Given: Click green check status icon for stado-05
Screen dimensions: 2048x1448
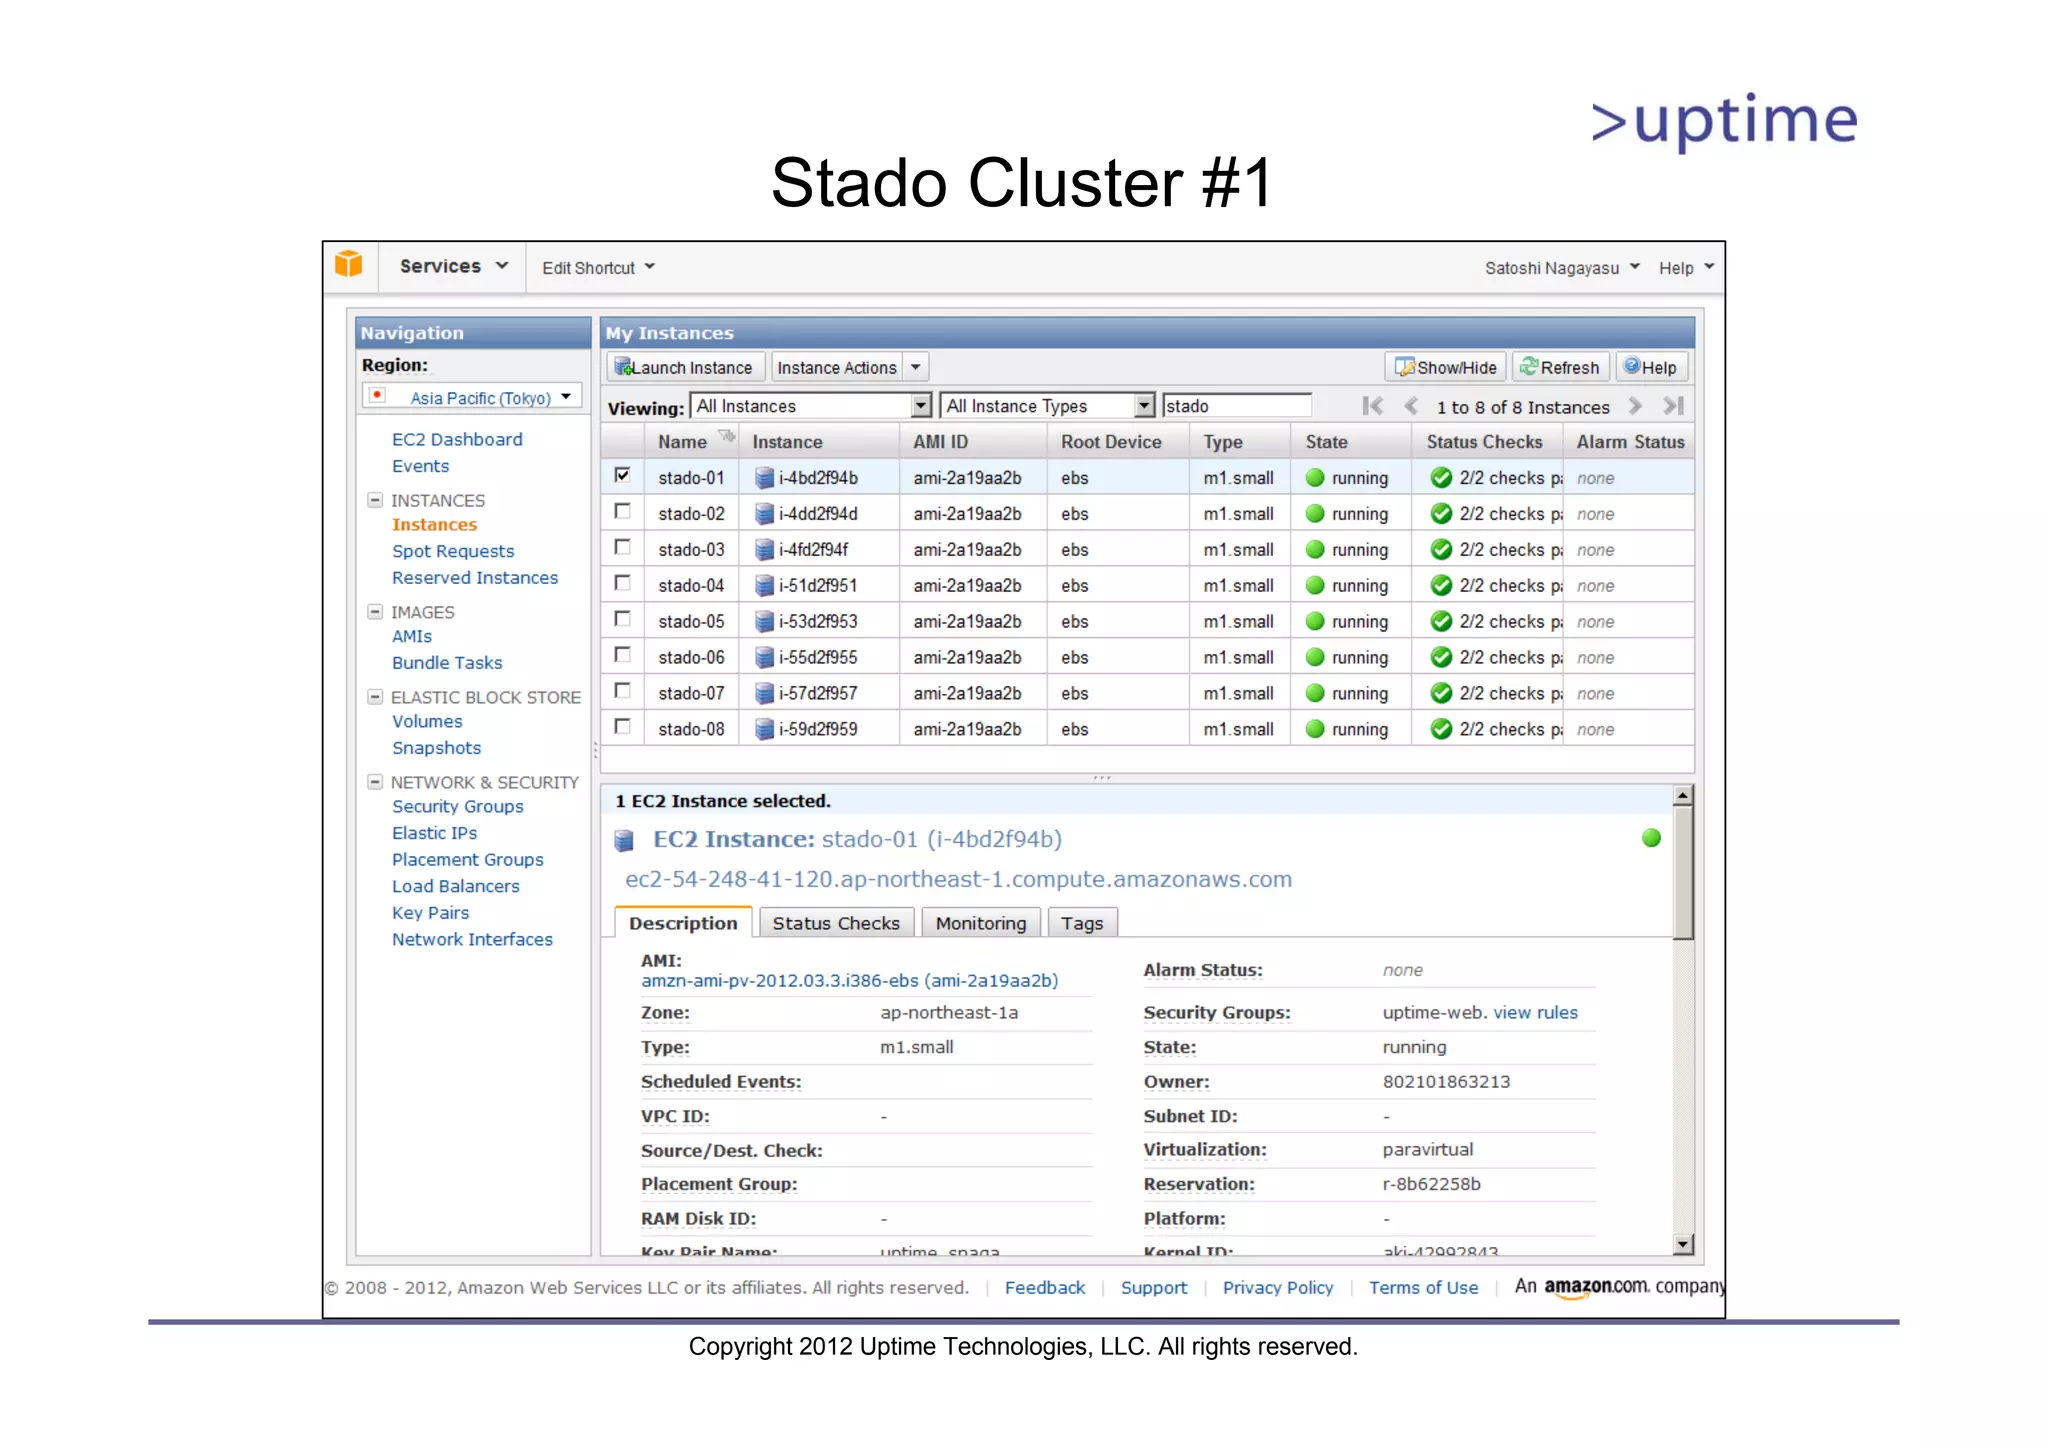Looking at the screenshot, I should tap(1441, 622).
